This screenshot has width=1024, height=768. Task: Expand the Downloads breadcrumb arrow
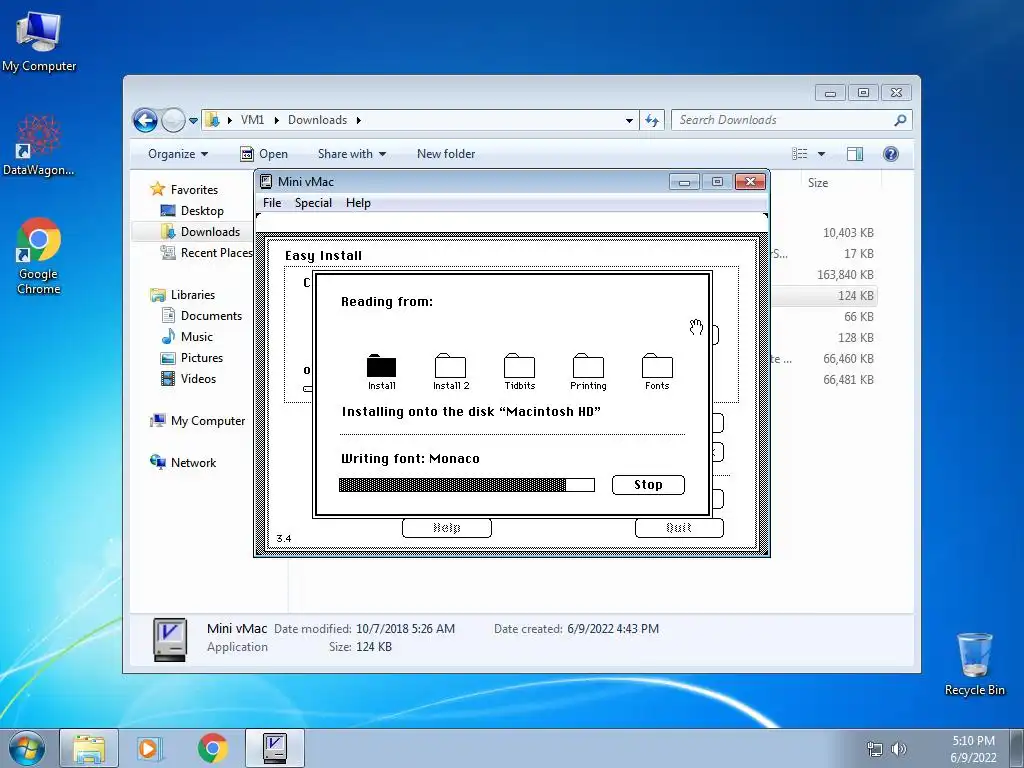coord(359,120)
